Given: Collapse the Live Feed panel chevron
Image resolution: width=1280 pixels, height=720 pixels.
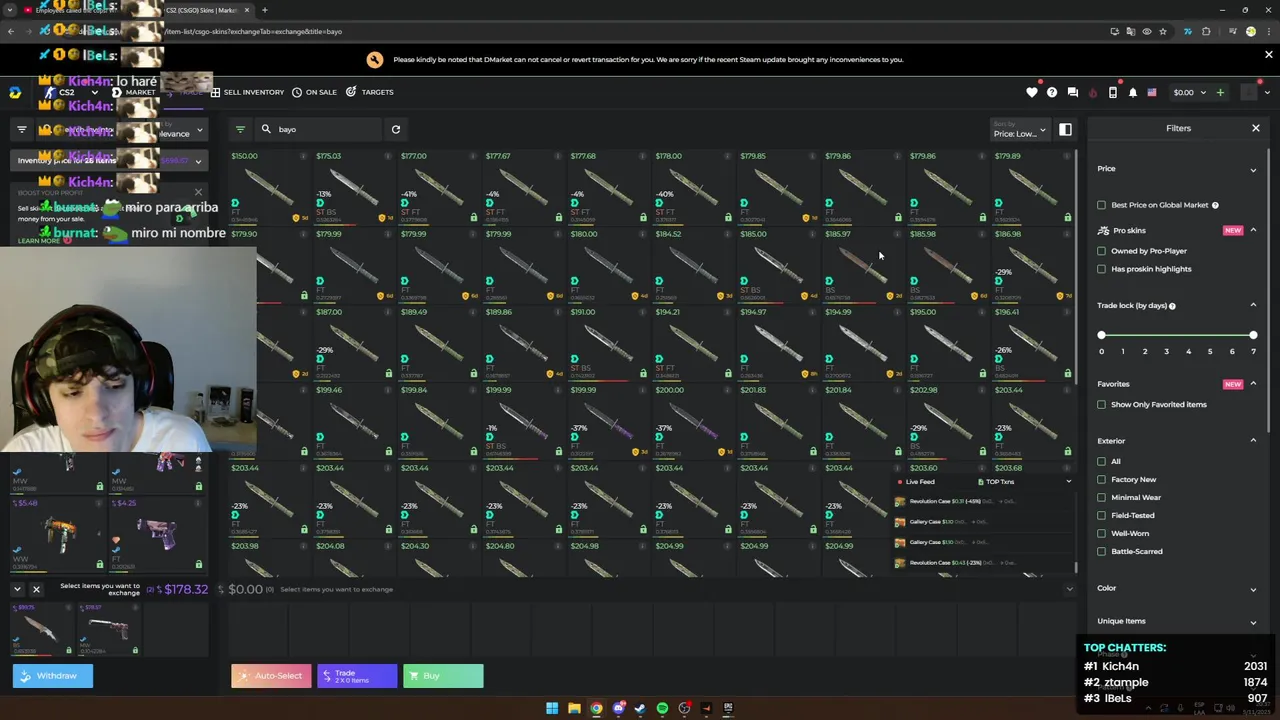Looking at the screenshot, I should (x=1068, y=482).
